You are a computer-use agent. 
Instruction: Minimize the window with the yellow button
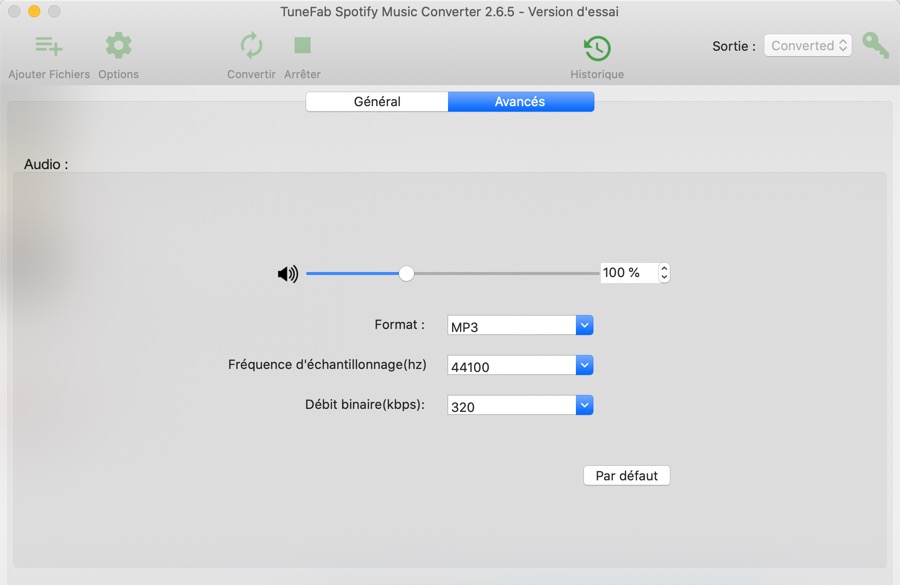[34, 12]
